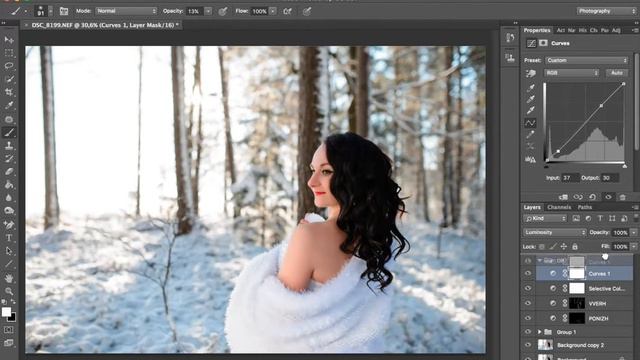The image size is (640, 360).
Task: Select the History Brush tool
Action: point(9,158)
